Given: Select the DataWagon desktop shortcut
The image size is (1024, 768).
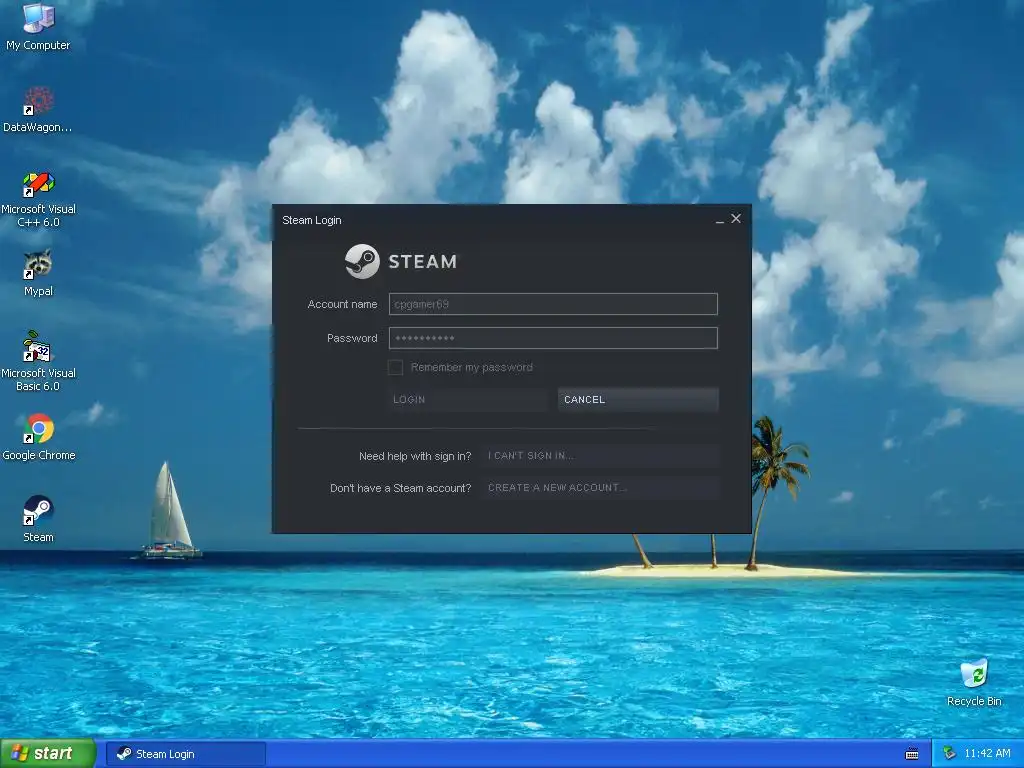Looking at the screenshot, I should coord(38,110).
